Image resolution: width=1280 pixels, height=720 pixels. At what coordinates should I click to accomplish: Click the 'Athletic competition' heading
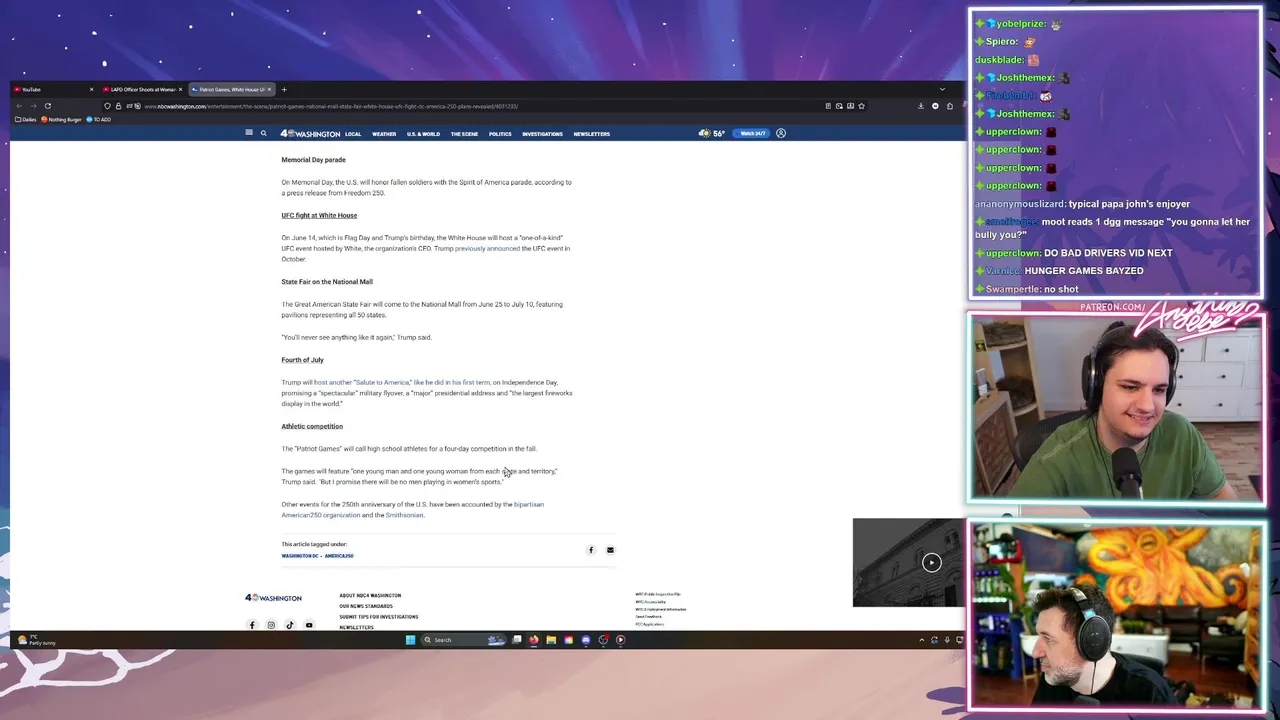(x=312, y=426)
